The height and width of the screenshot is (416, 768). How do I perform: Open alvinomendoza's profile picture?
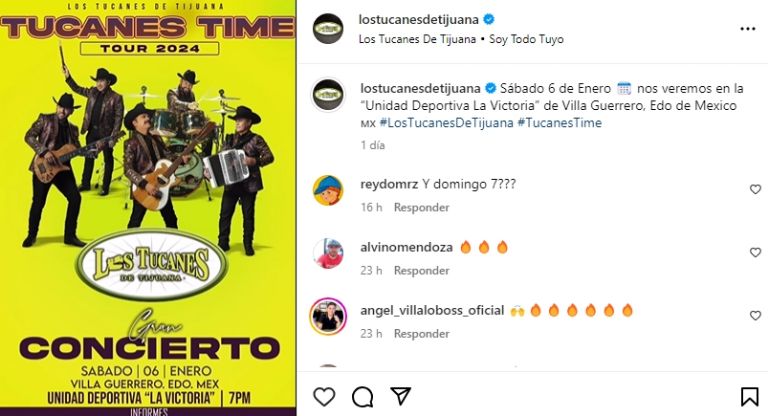[x=328, y=253]
